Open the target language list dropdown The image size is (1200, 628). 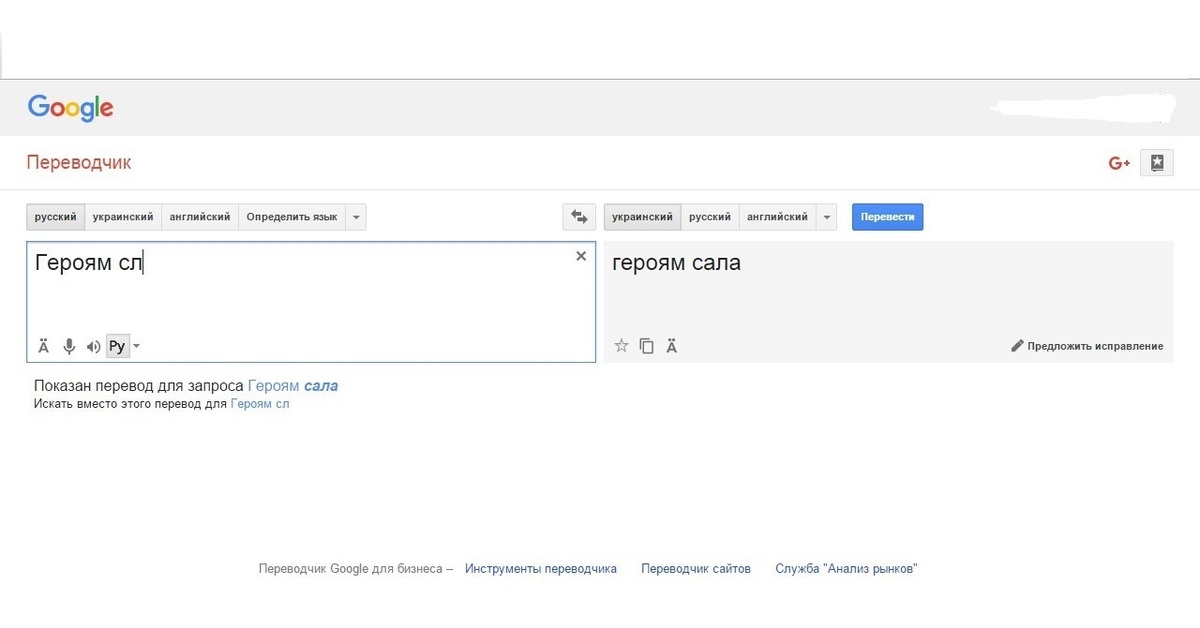[x=826, y=217]
